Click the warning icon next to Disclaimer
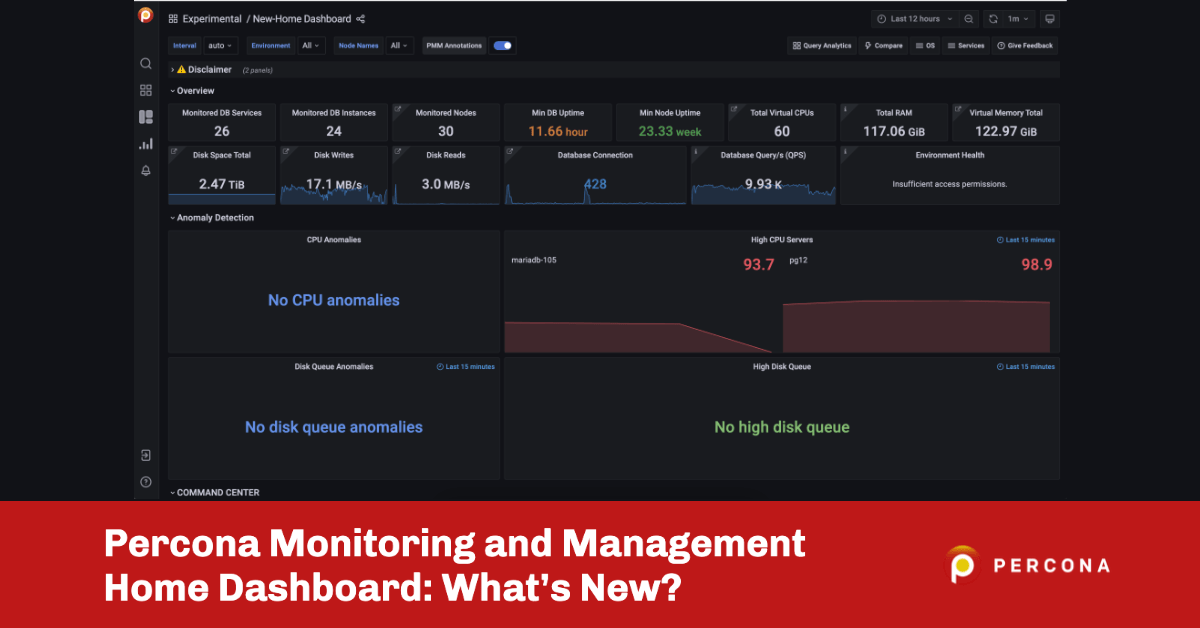 181,70
